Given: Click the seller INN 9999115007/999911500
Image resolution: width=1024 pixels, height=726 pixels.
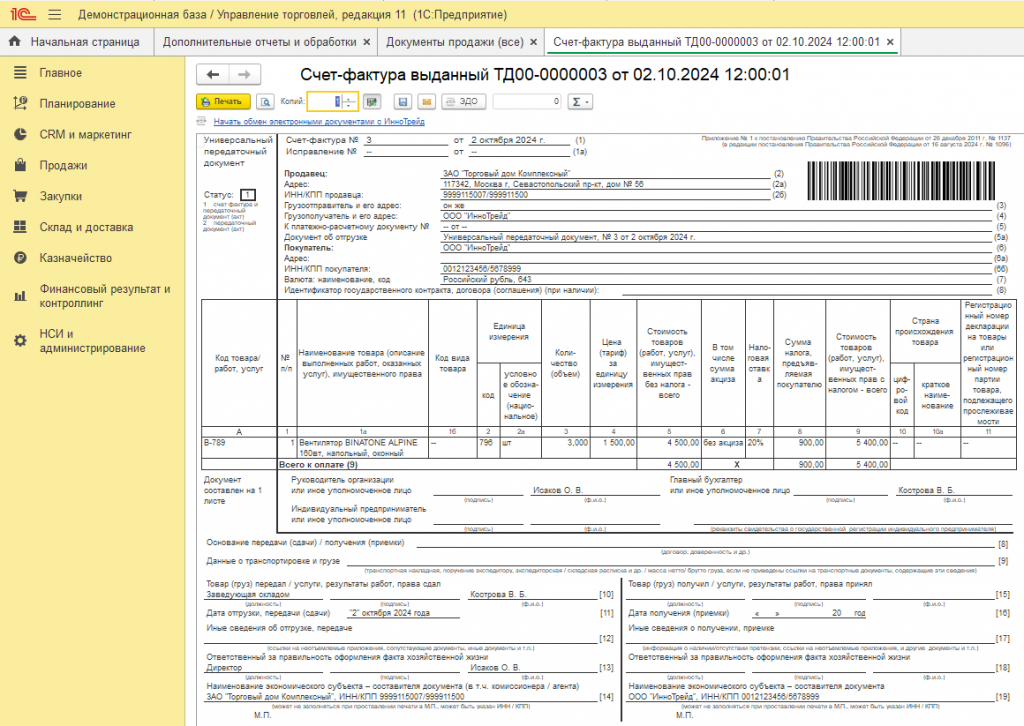Looking at the screenshot, I should (x=485, y=195).
